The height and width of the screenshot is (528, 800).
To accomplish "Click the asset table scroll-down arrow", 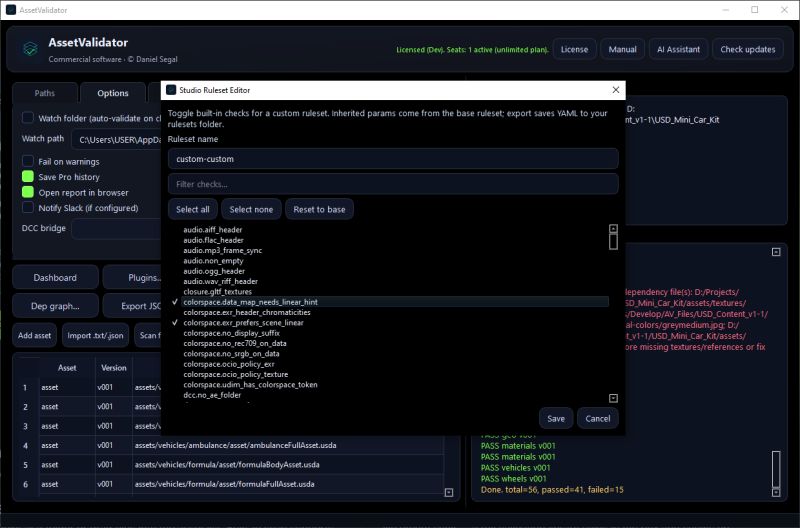I will [x=449, y=492].
